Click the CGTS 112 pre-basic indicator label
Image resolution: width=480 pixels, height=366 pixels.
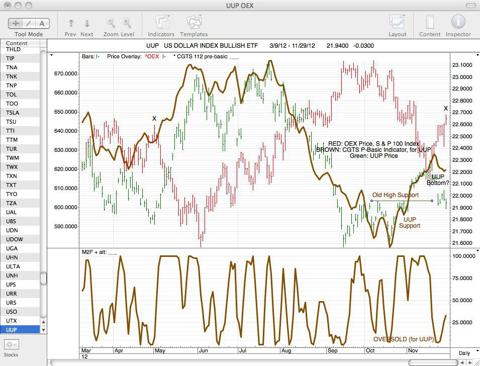coord(202,56)
